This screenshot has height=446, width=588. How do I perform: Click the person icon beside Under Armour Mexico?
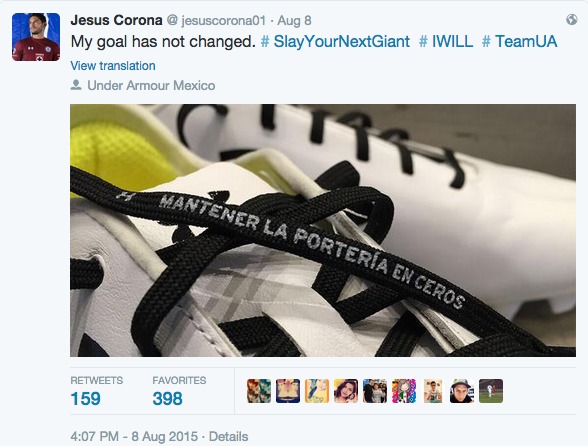pos(76,85)
